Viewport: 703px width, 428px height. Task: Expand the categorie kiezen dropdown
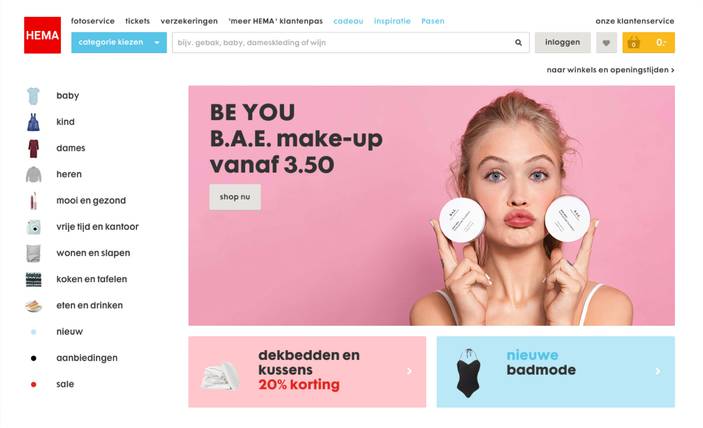[119, 43]
